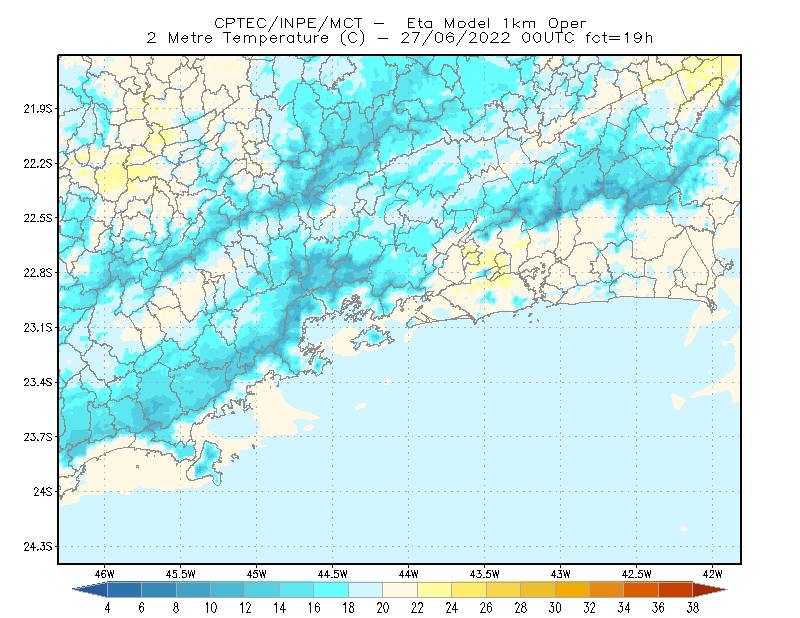Click the 22.5S latitude label
This screenshot has height=618, width=800.
(x=38, y=218)
